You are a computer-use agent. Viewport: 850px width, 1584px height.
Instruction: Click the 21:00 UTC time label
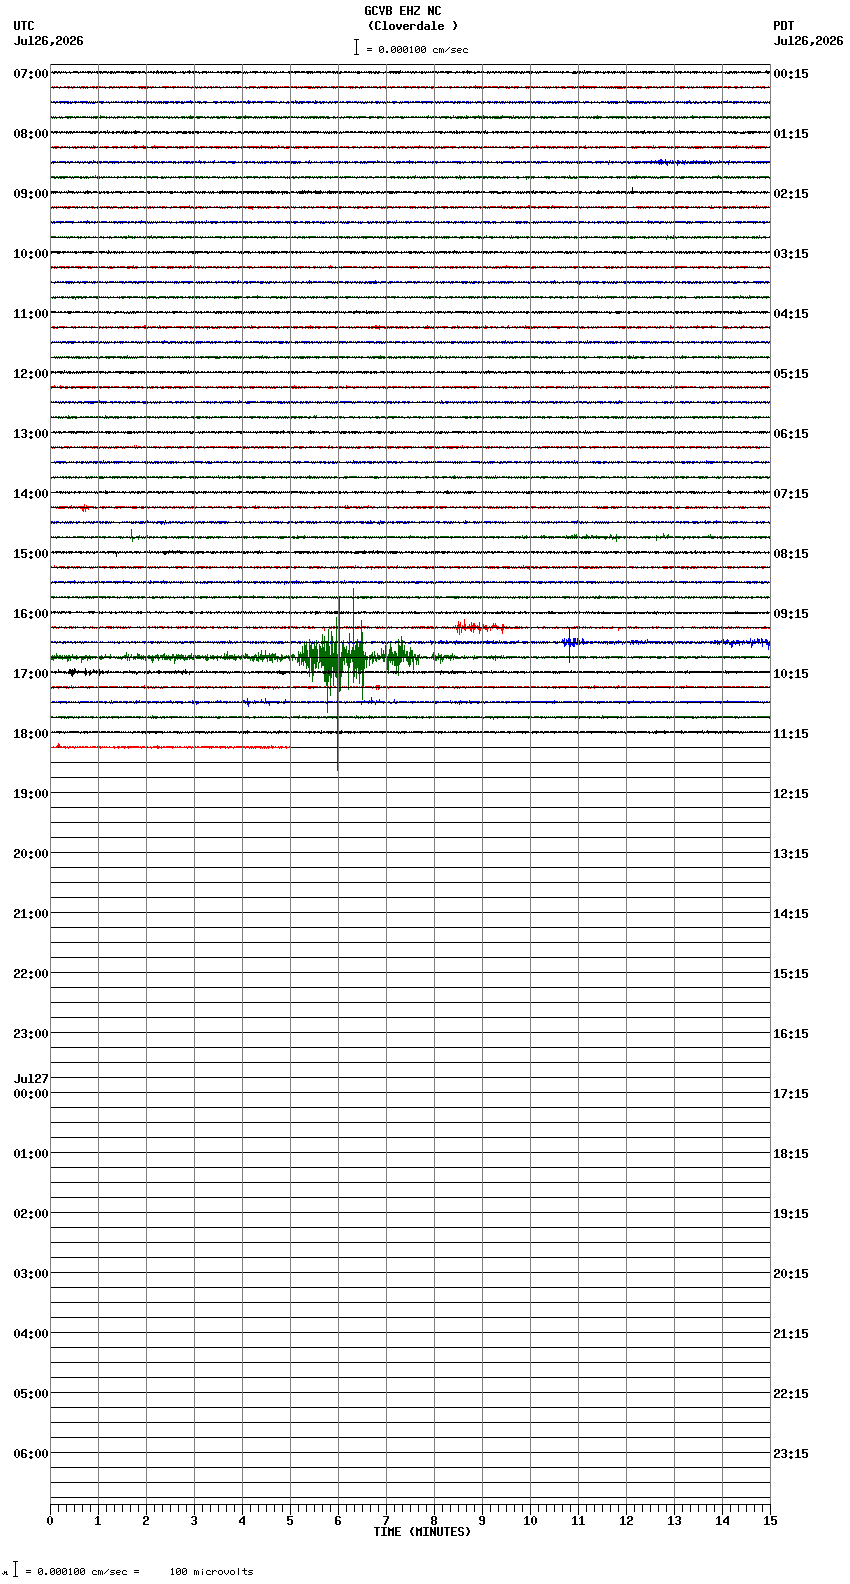[x=31, y=914]
